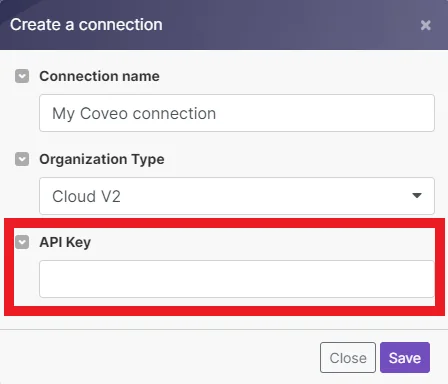
Task: Click the API Key input field
Action: point(237,279)
